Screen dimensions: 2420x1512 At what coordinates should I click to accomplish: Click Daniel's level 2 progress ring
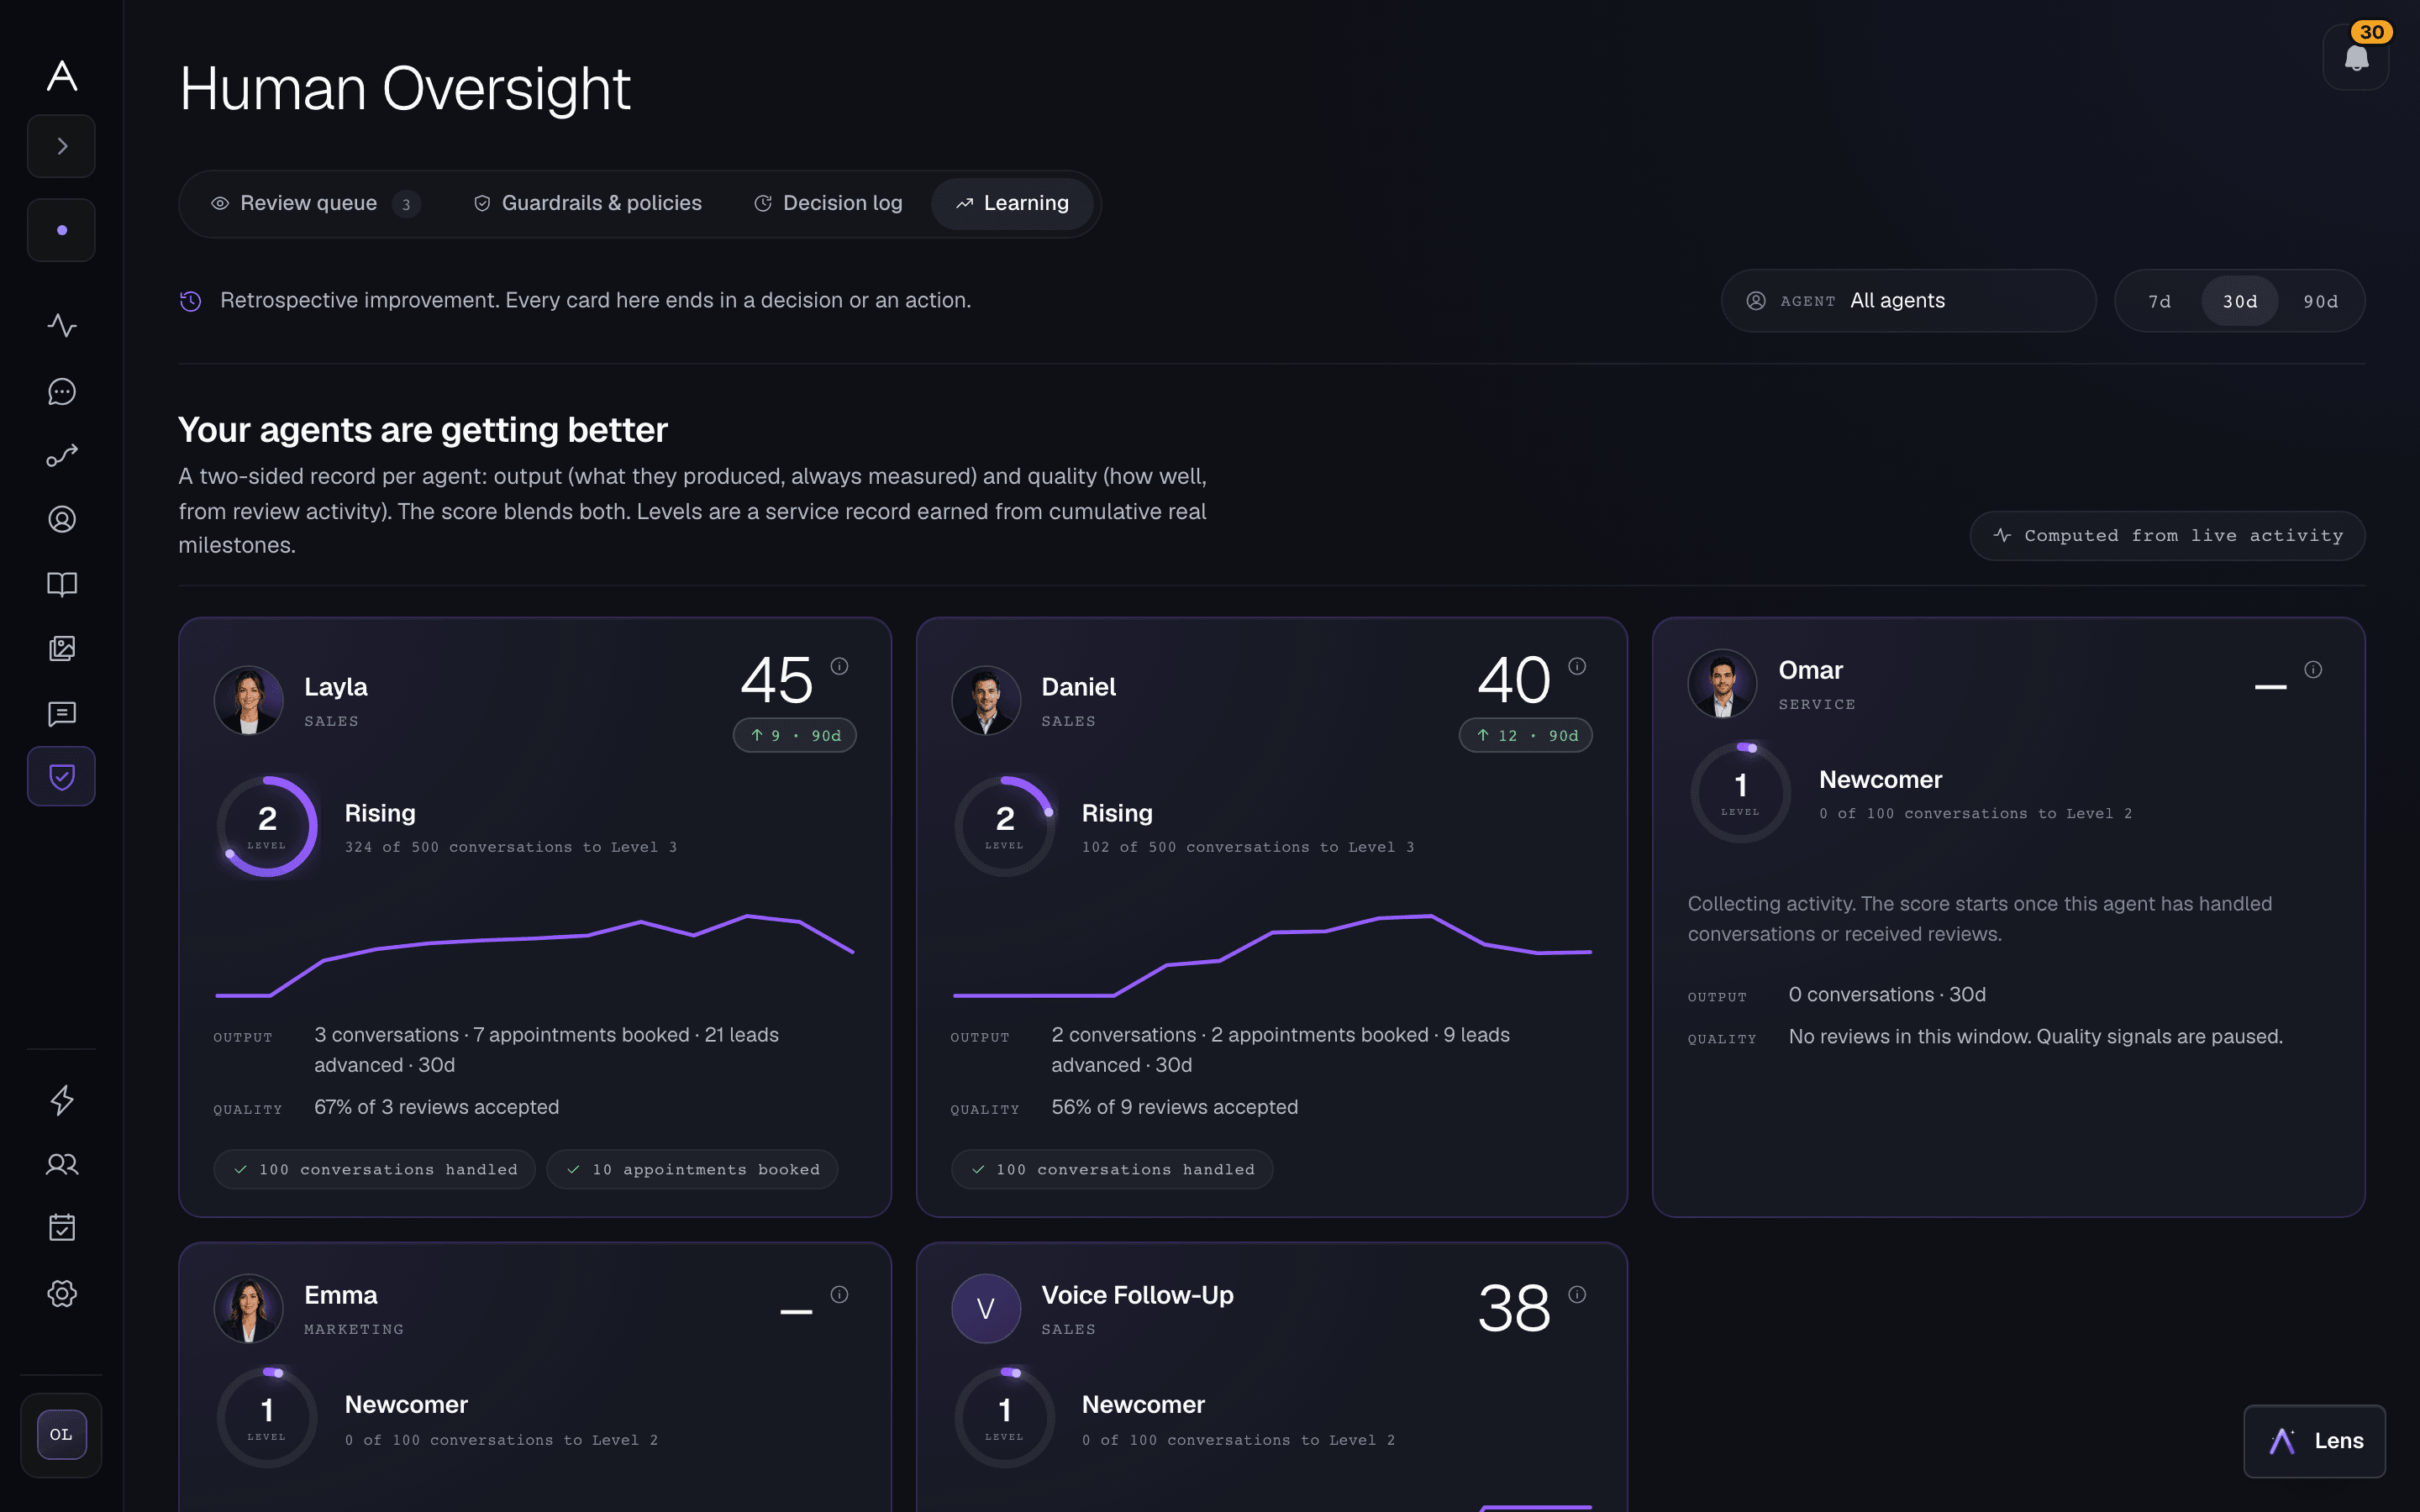coord(1005,826)
